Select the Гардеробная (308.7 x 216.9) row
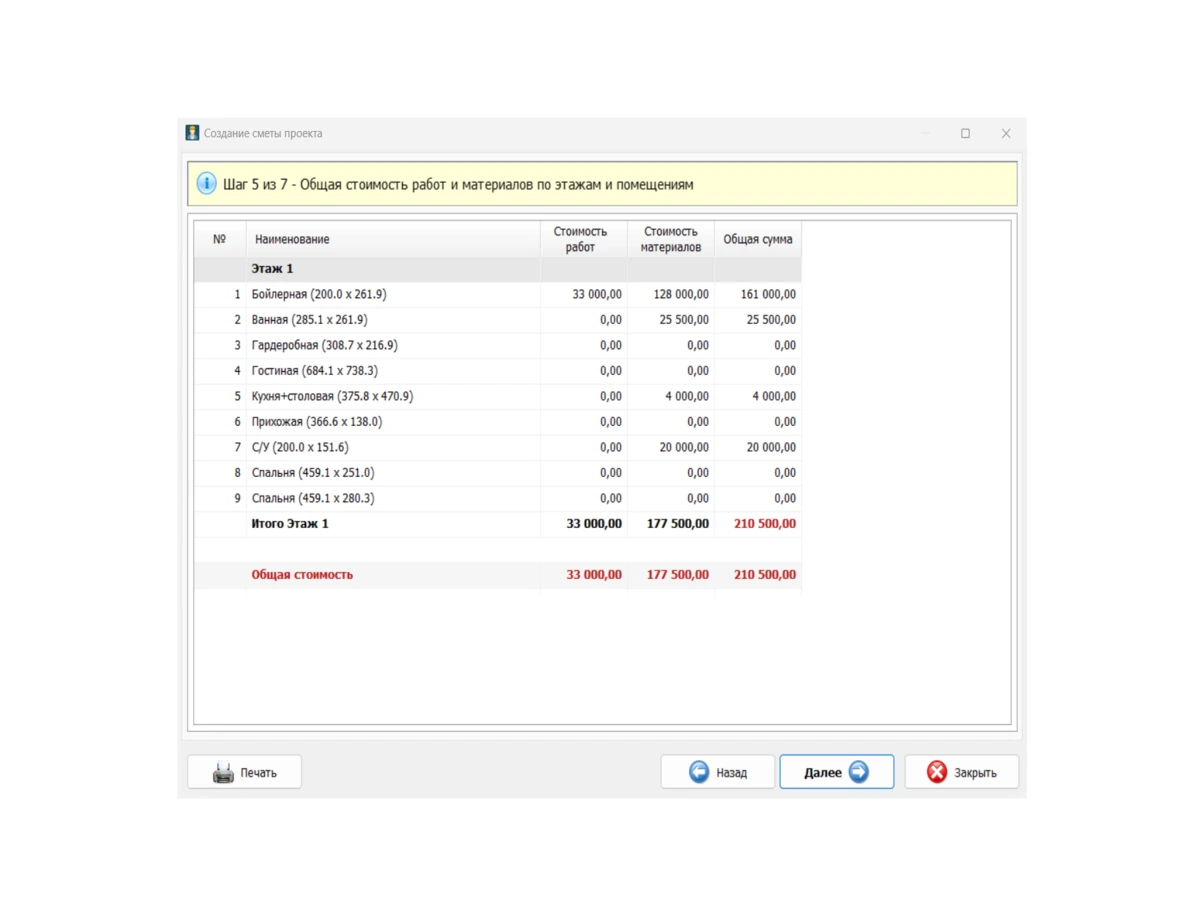Image resolution: width=1200 pixels, height=910 pixels. [x=497, y=345]
